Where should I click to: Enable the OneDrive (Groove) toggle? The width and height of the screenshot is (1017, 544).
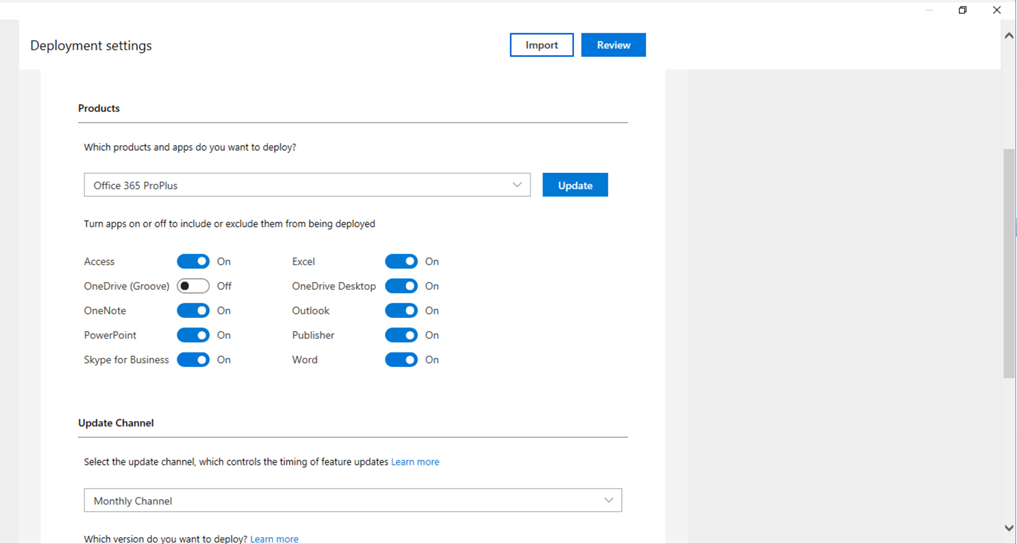(x=193, y=286)
